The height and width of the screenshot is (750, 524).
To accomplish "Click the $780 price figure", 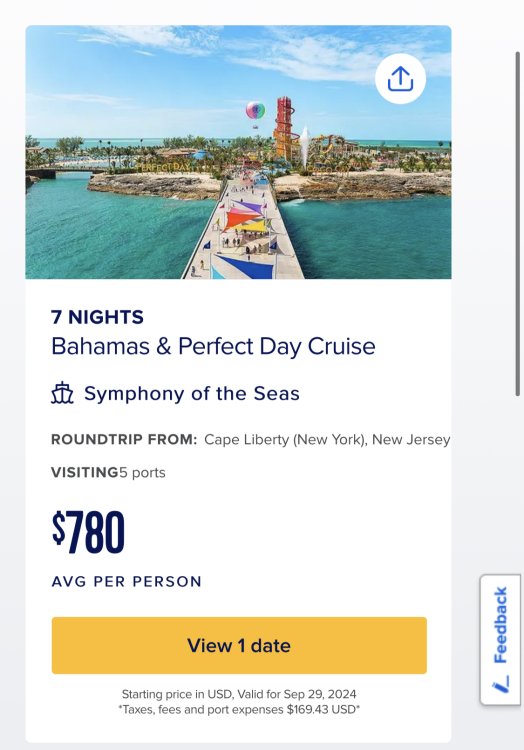I will coord(88,532).
